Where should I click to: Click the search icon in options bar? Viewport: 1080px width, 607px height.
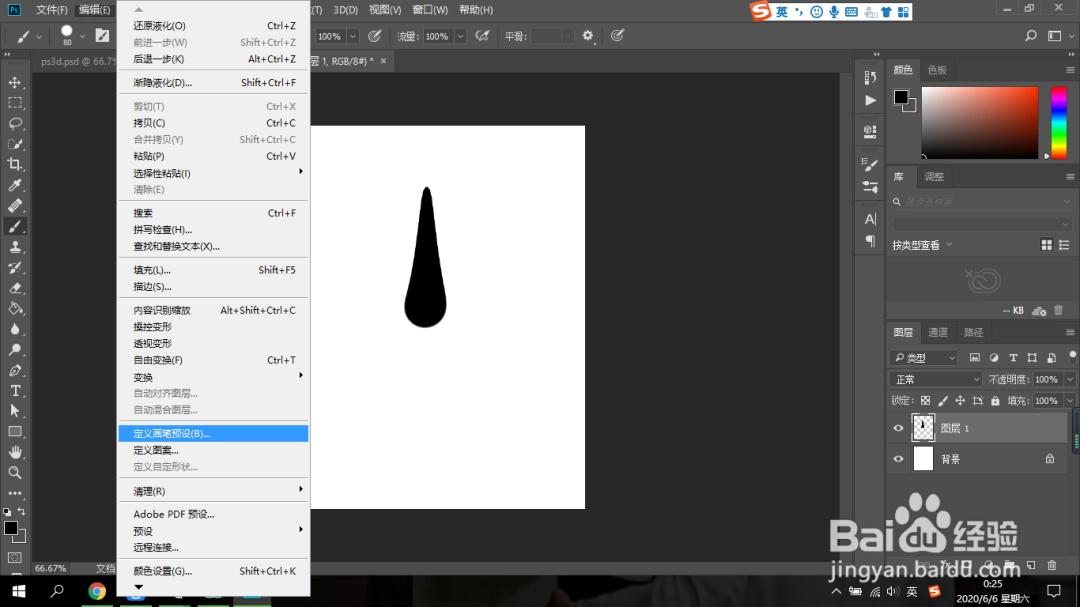(x=1030, y=36)
